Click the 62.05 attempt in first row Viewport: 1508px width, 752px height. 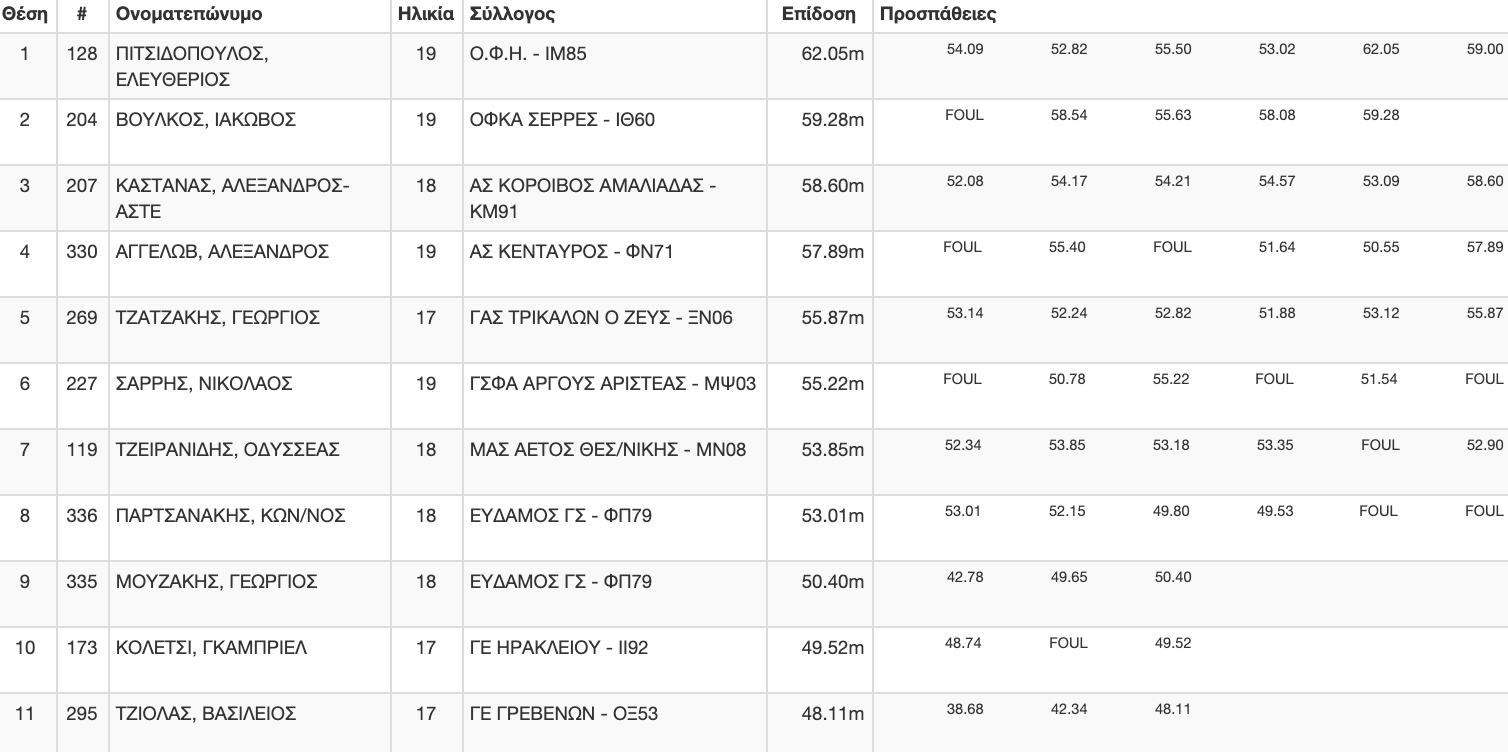[1381, 49]
